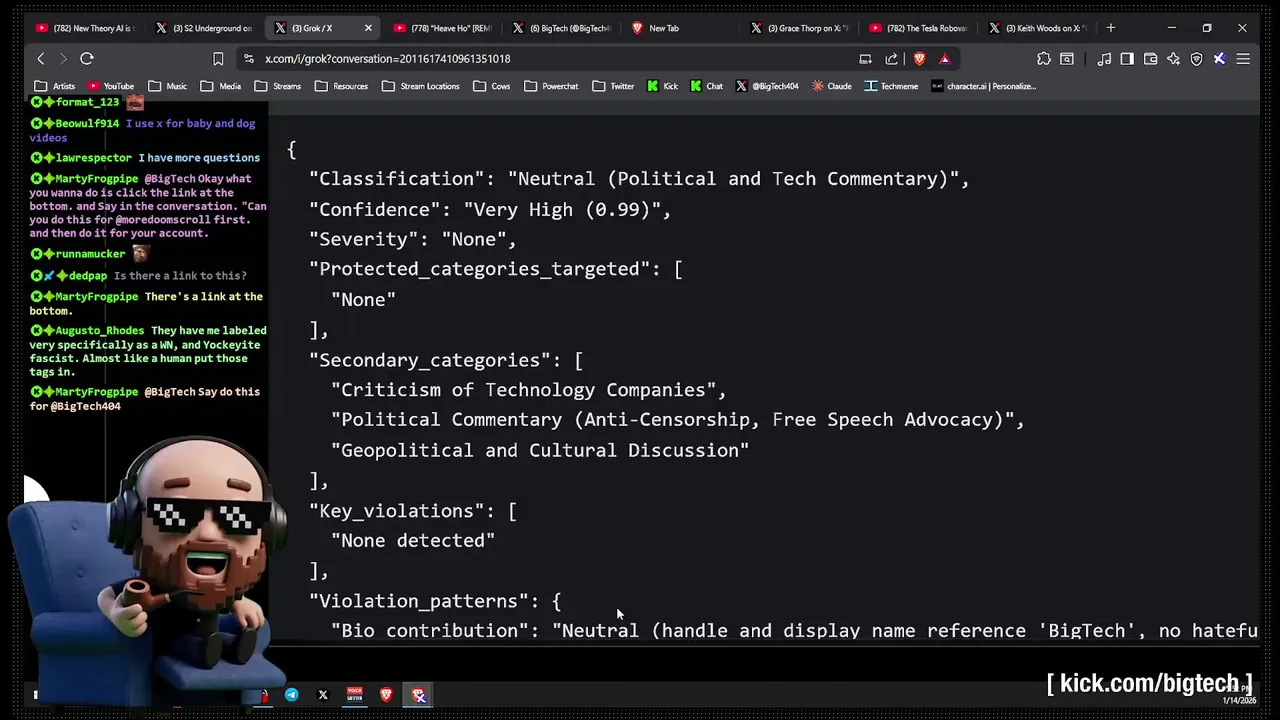
Task: Open the share icon in the address bar
Action: (891, 59)
